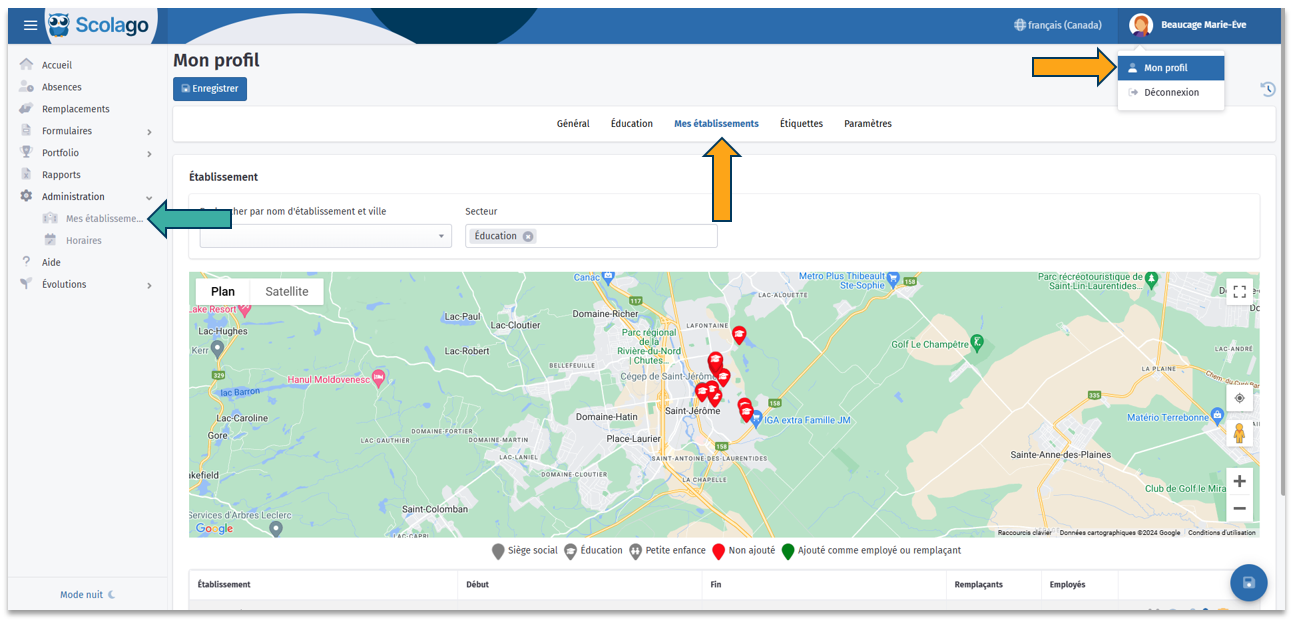Image resolution: width=1292 pixels, height=620 pixels.
Task: Go to Absences in the sidebar
Action: [61, 87]
